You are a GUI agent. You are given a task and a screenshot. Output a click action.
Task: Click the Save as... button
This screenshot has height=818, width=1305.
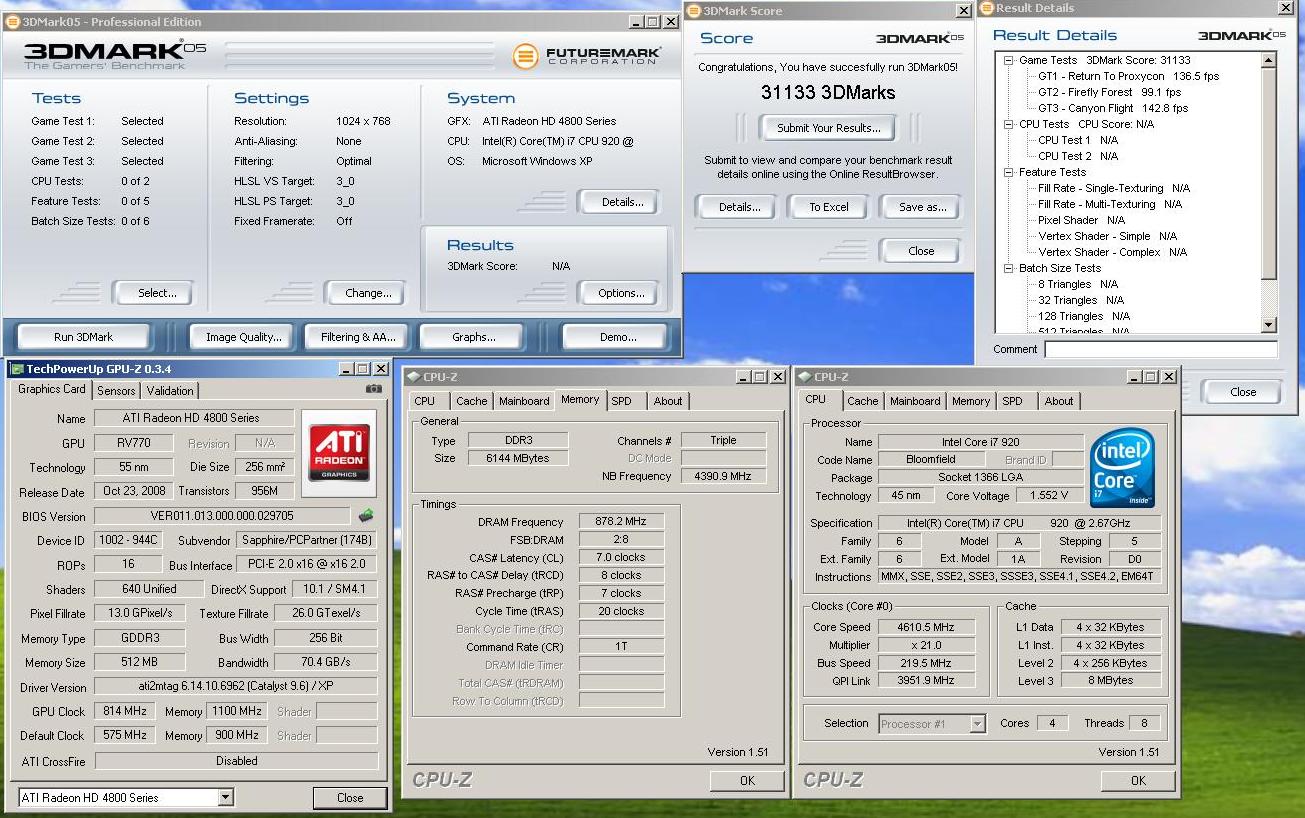tap(921, 207)
